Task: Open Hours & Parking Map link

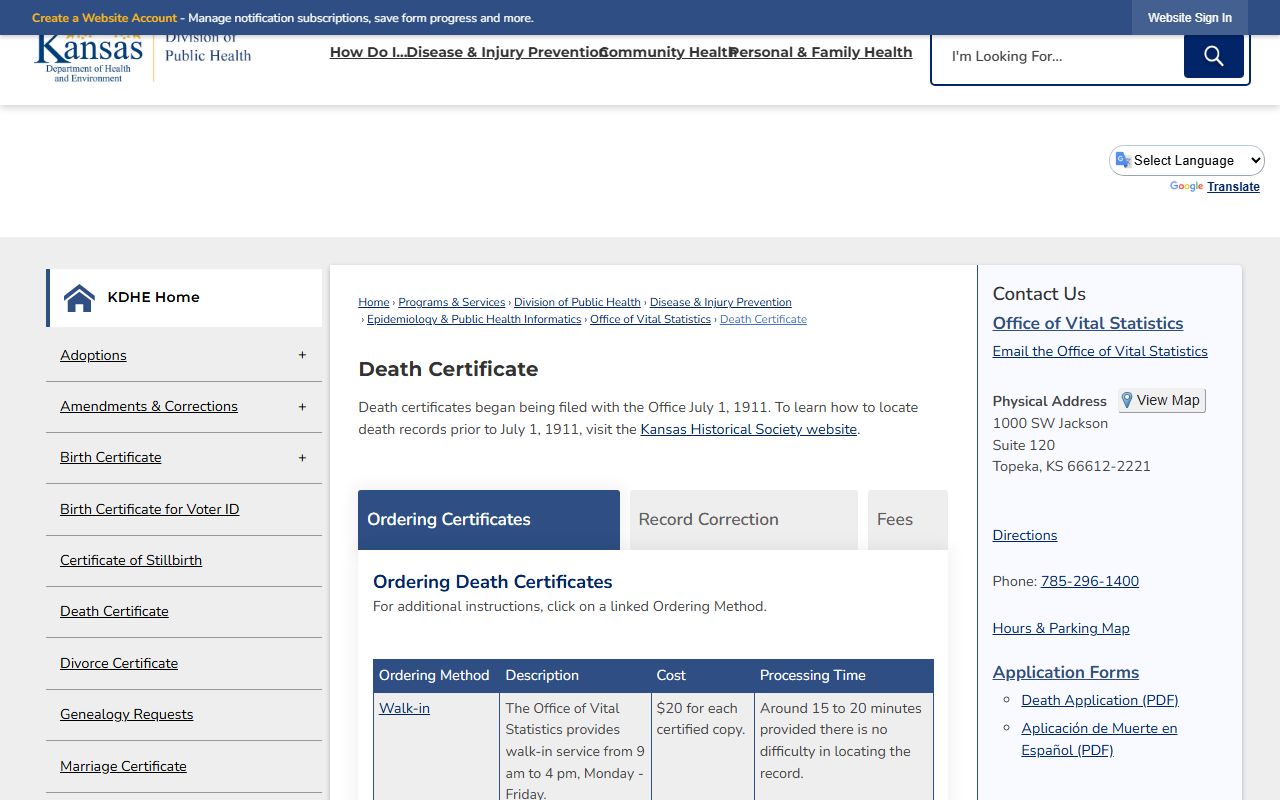Action: tap(1061, 628)
